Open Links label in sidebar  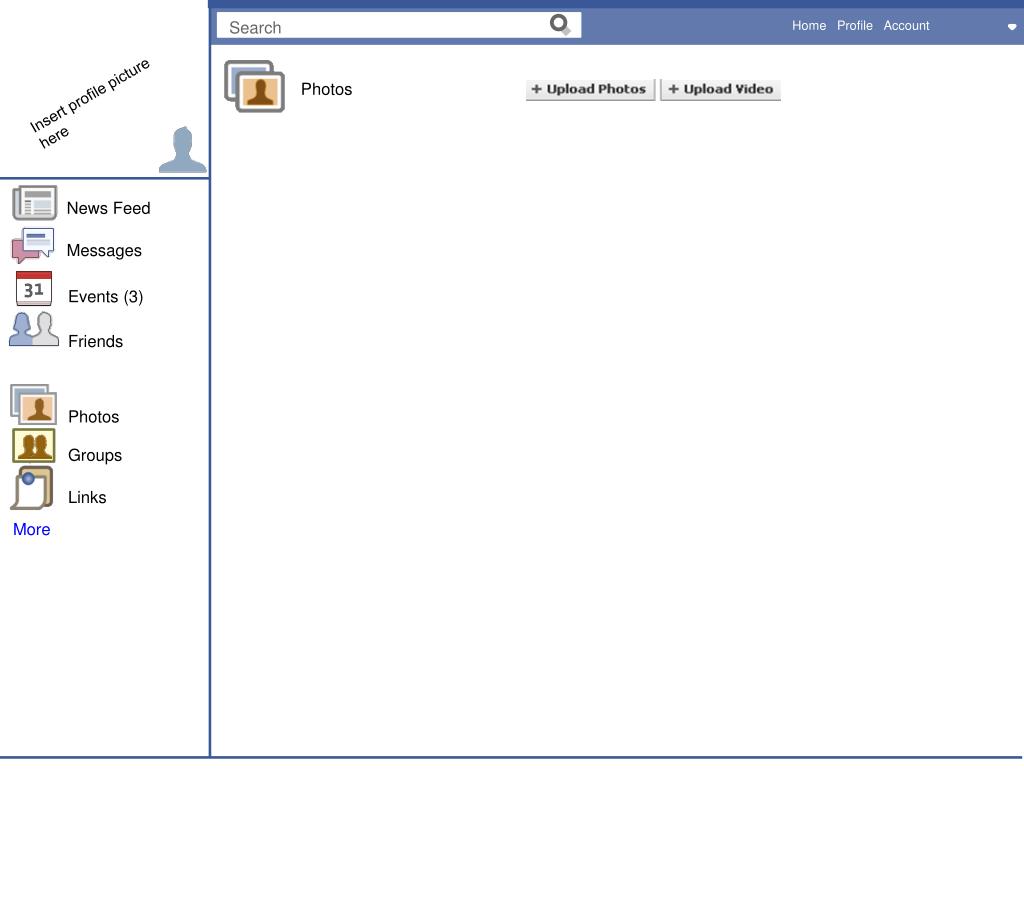pos(87,497)
